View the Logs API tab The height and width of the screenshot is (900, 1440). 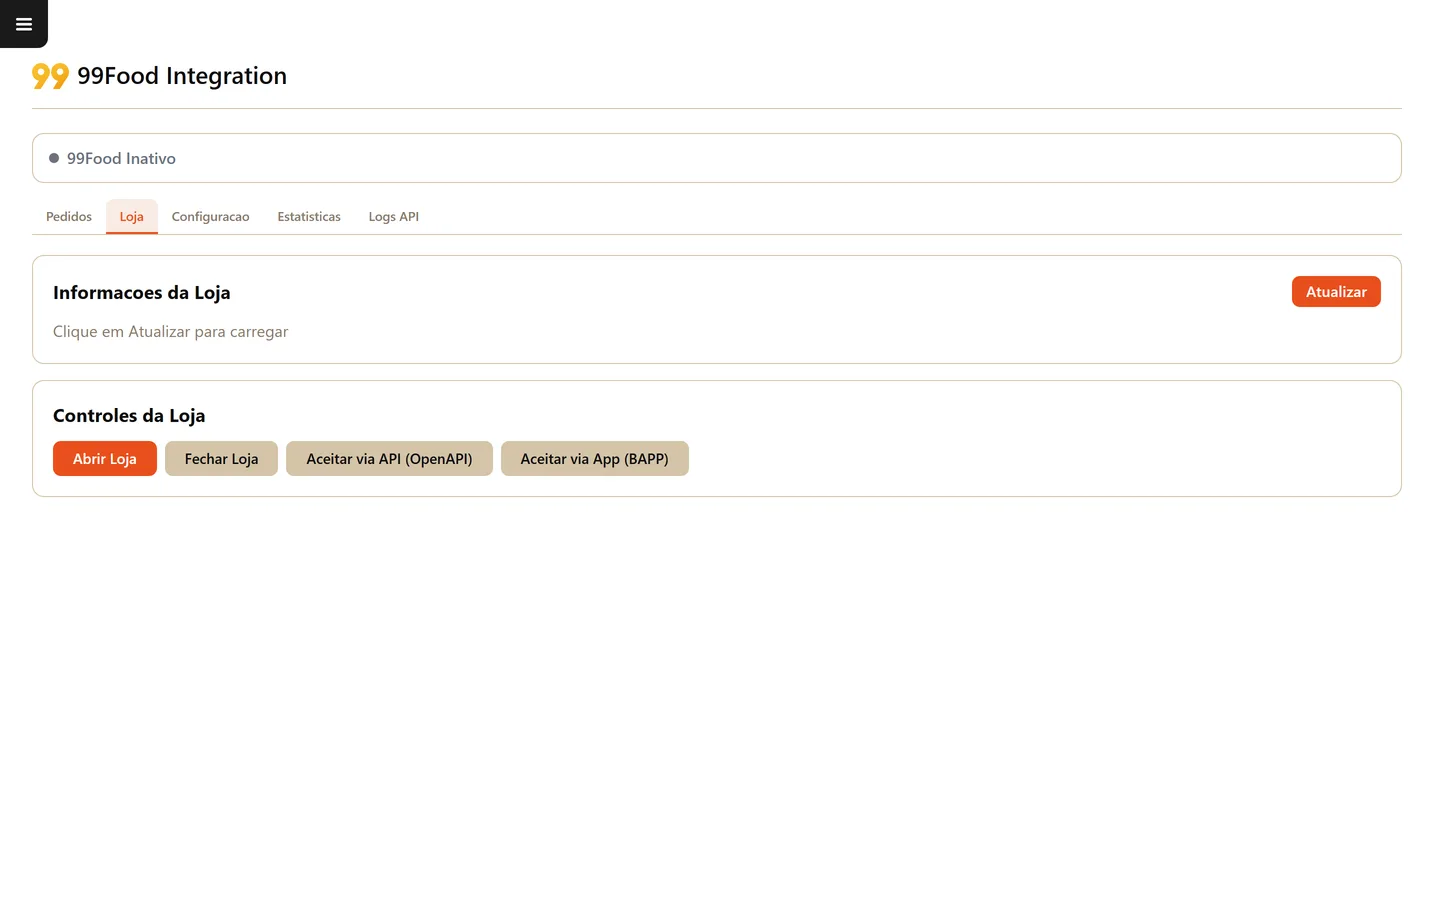click(394, 216)
